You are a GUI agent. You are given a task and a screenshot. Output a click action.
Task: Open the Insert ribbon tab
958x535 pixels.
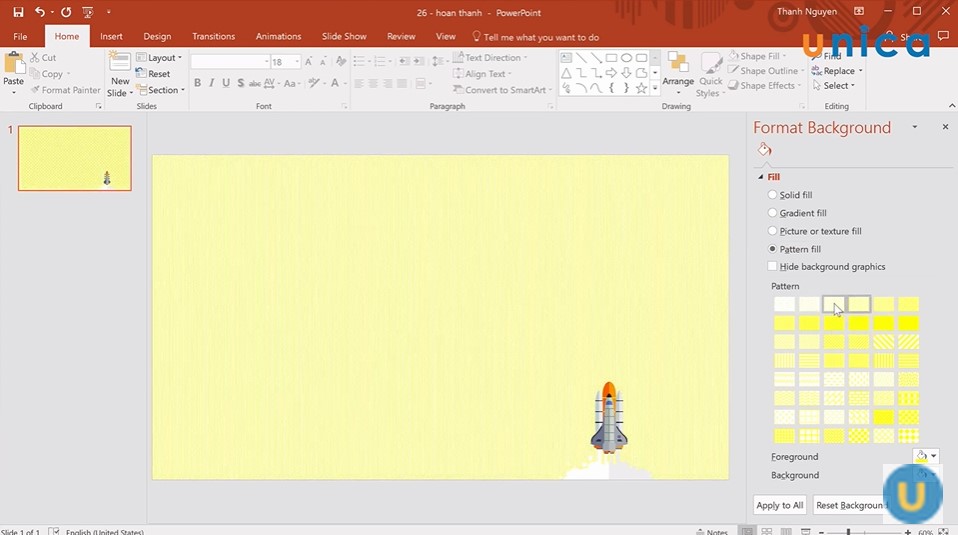(111, 37)
